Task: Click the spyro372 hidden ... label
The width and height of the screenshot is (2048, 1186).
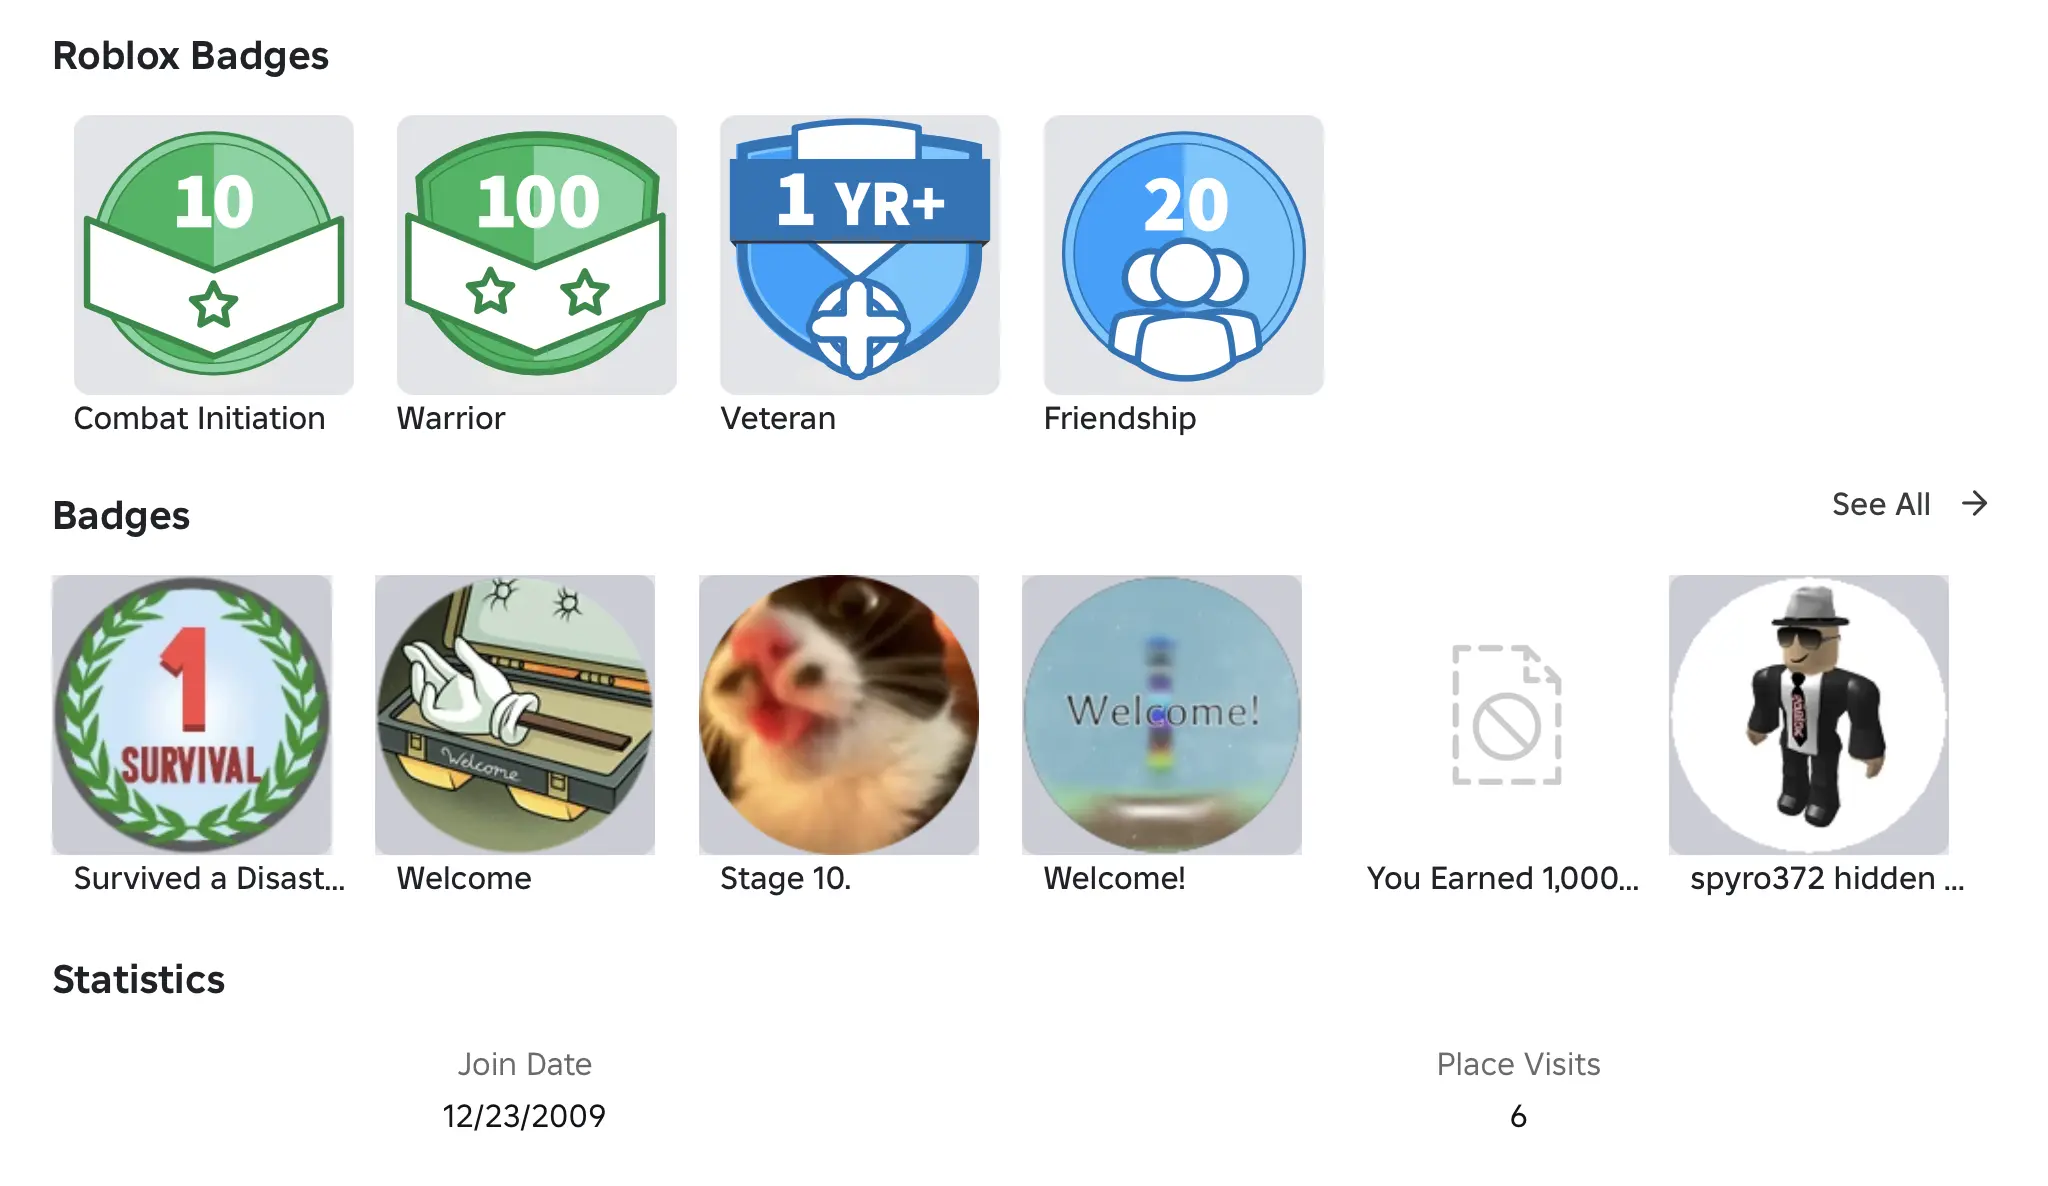Action: pos(1827,878)
